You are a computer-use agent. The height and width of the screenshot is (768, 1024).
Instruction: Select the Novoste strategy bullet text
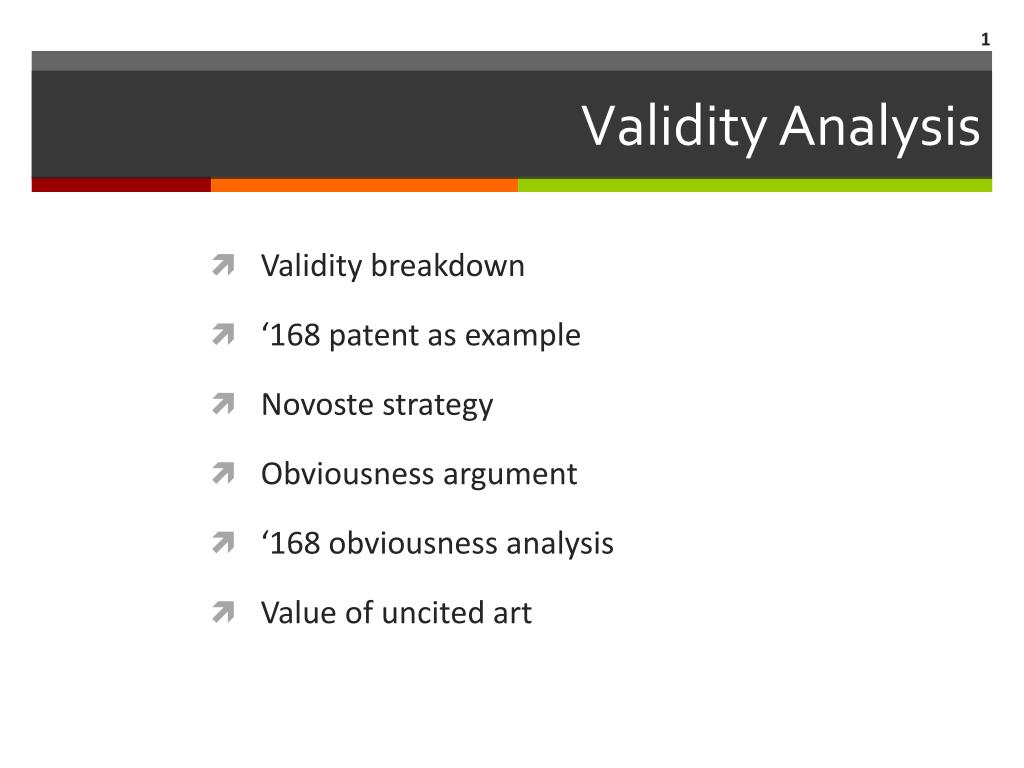tap(377, 405)
